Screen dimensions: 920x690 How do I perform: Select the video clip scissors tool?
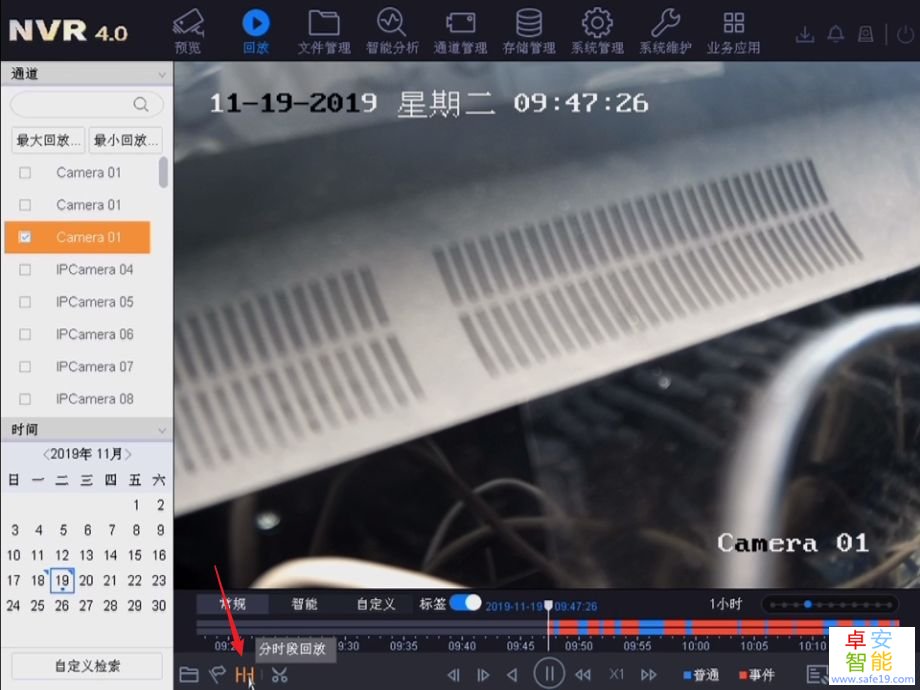click(279, 674)
